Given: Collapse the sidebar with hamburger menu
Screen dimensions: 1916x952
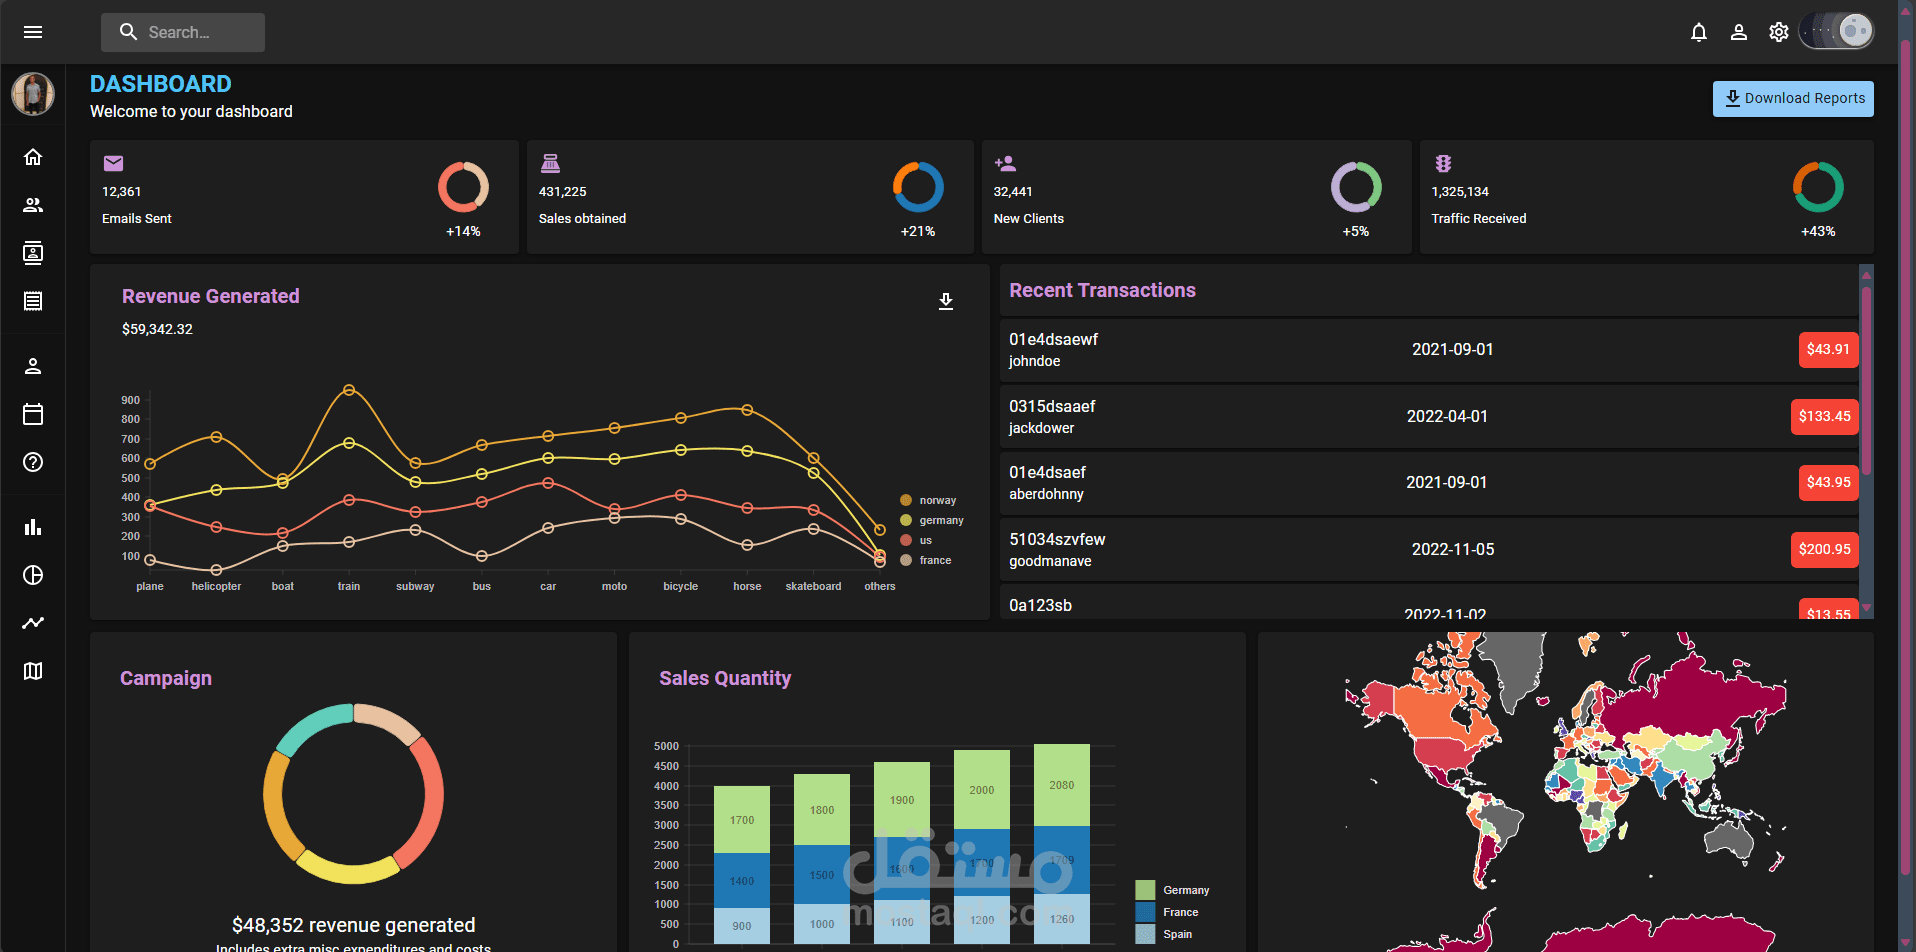Looking at the screenshot, I should point(33,31).
